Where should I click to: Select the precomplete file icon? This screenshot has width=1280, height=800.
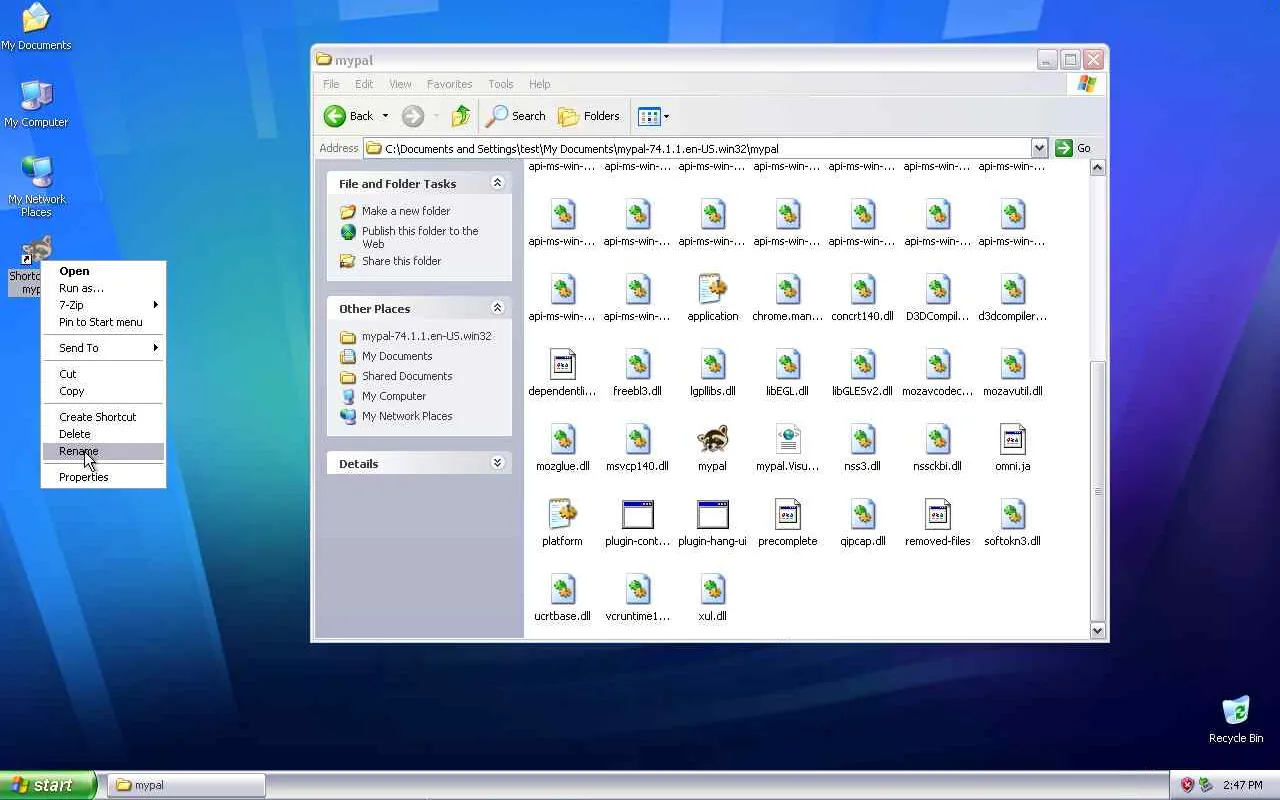click(x=787, y=515)
